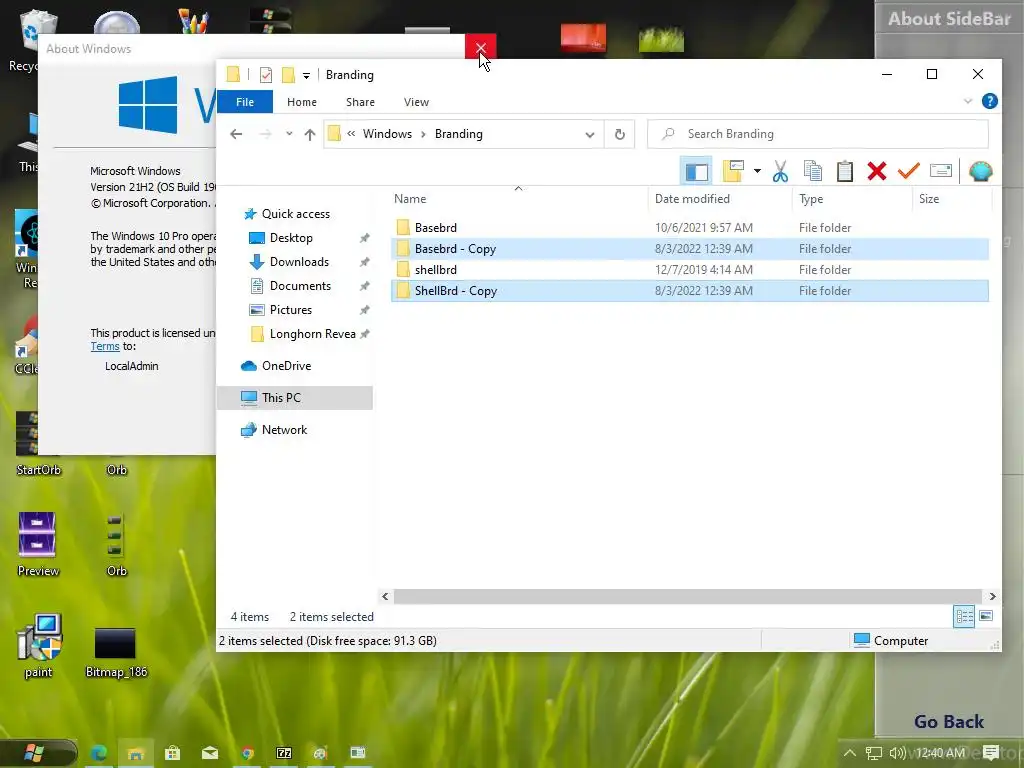This screenshot has width=1024, height=768.
Task: Switch to details view via status bar icon
Action: click(964, 616)
